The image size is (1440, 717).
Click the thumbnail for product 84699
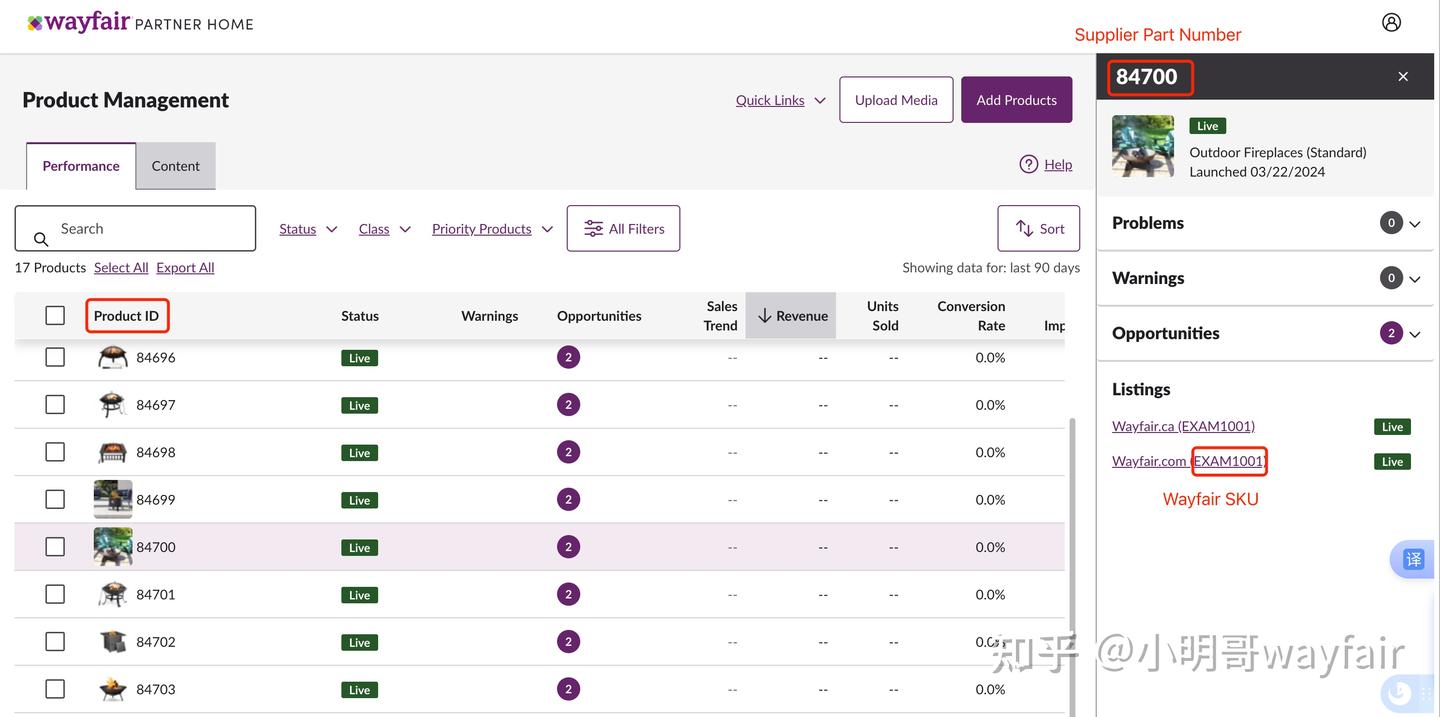pyautogui.click(x=112, y=497)
